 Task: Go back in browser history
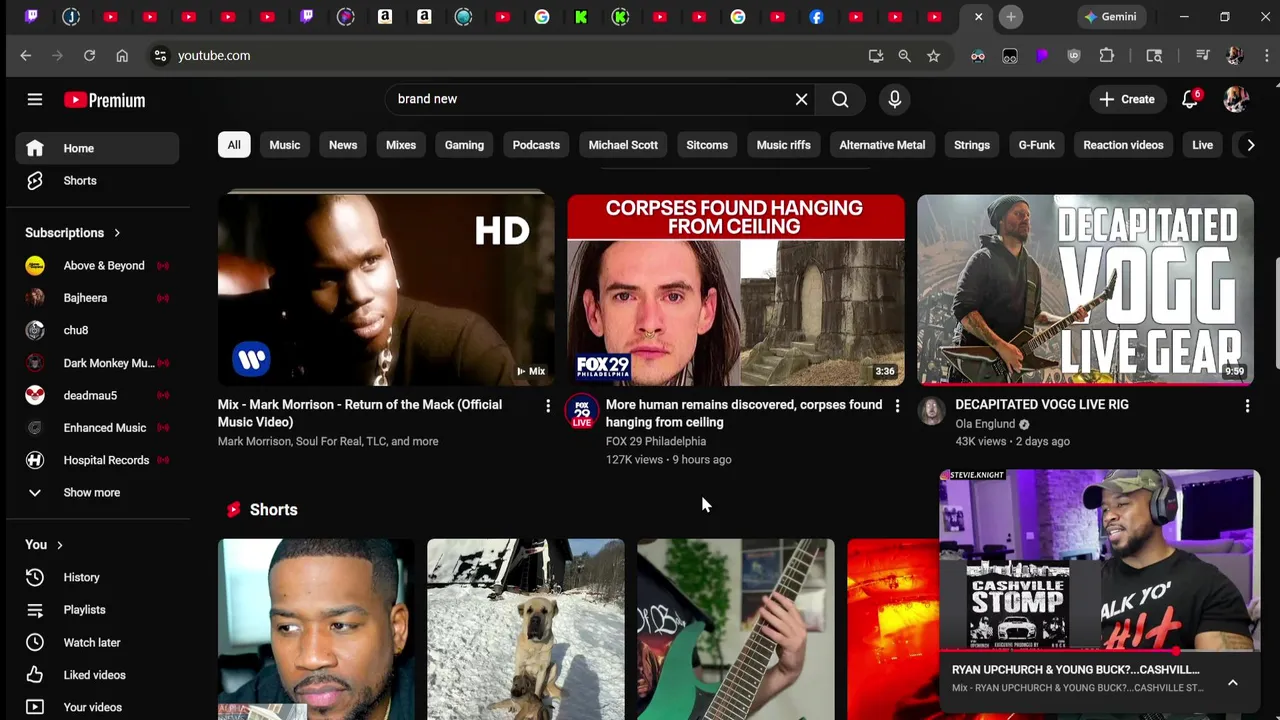point(26,56)
